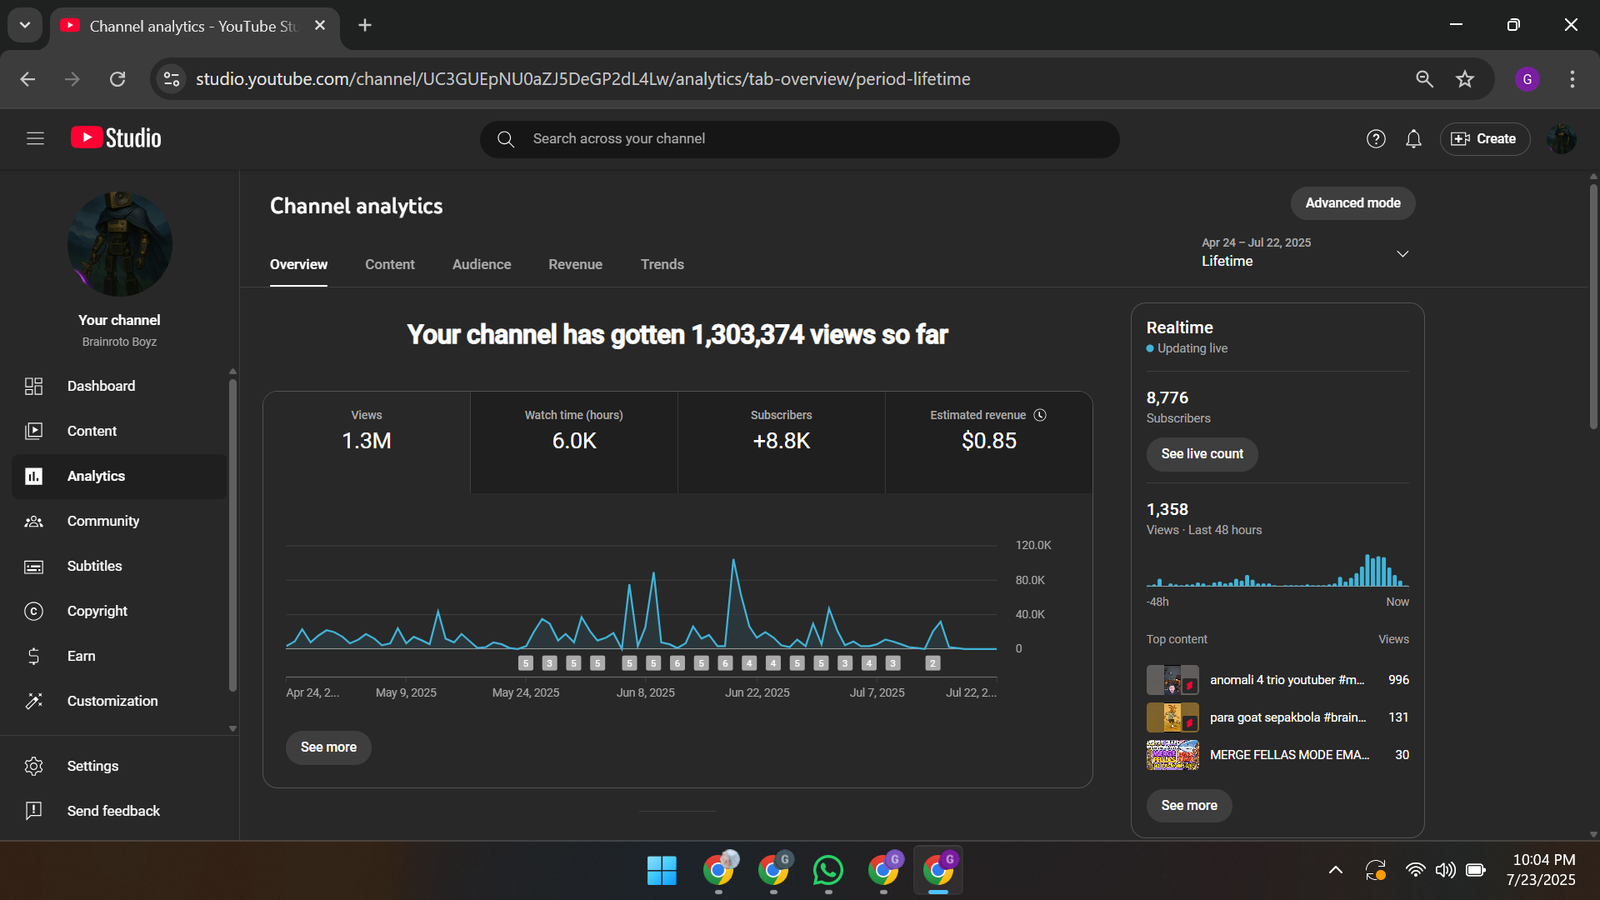Open MERGE FELLAS MODE video thumbnail
The image size is (1600, 900).
pyautogui.click(x=1172, y=755)
